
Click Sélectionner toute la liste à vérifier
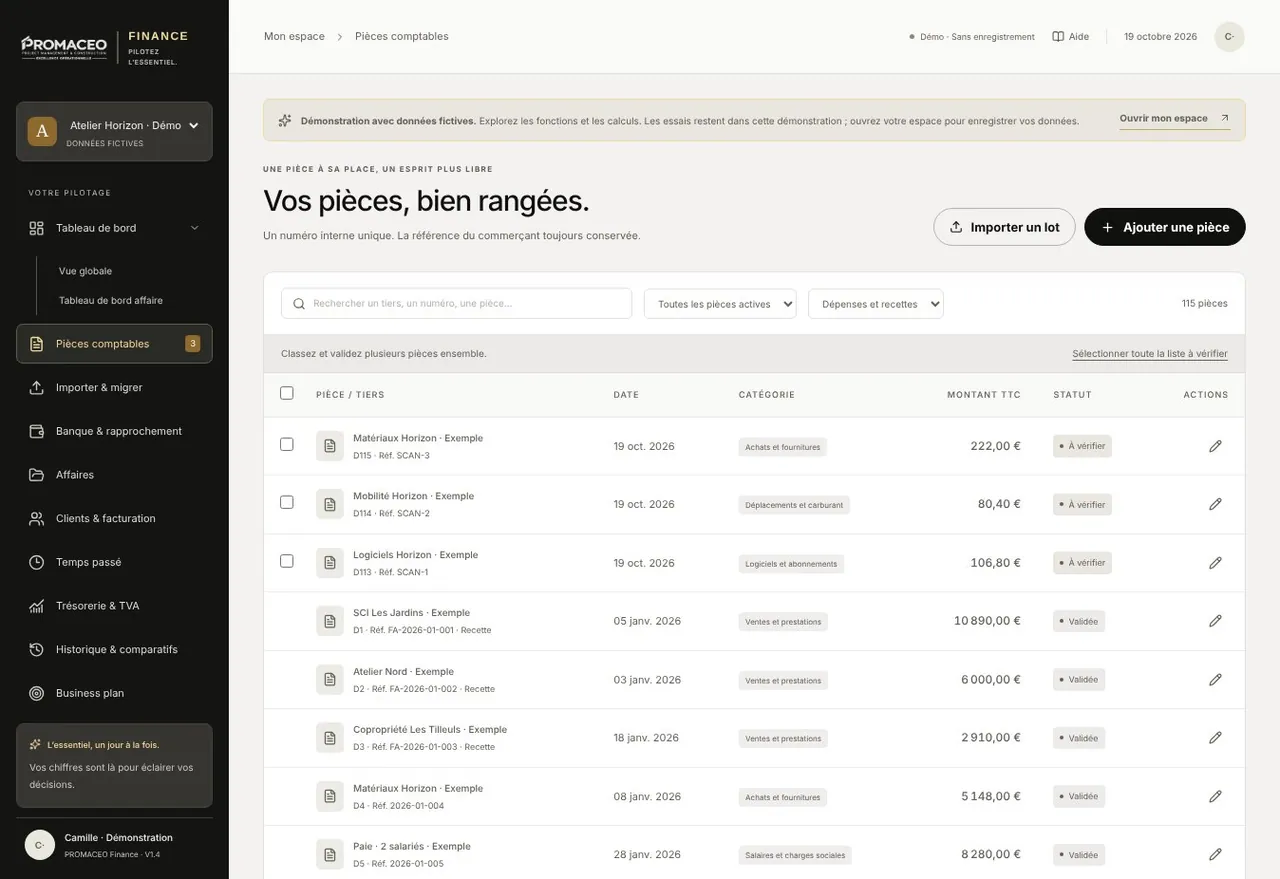click(x=1150, y=354)
